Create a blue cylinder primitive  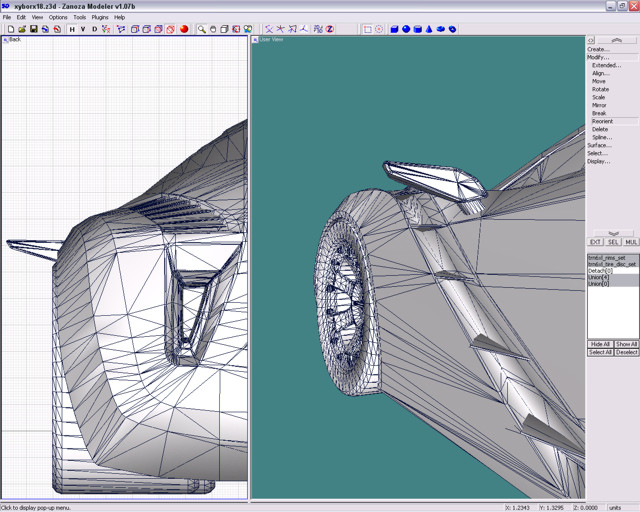tap(418, 29)
